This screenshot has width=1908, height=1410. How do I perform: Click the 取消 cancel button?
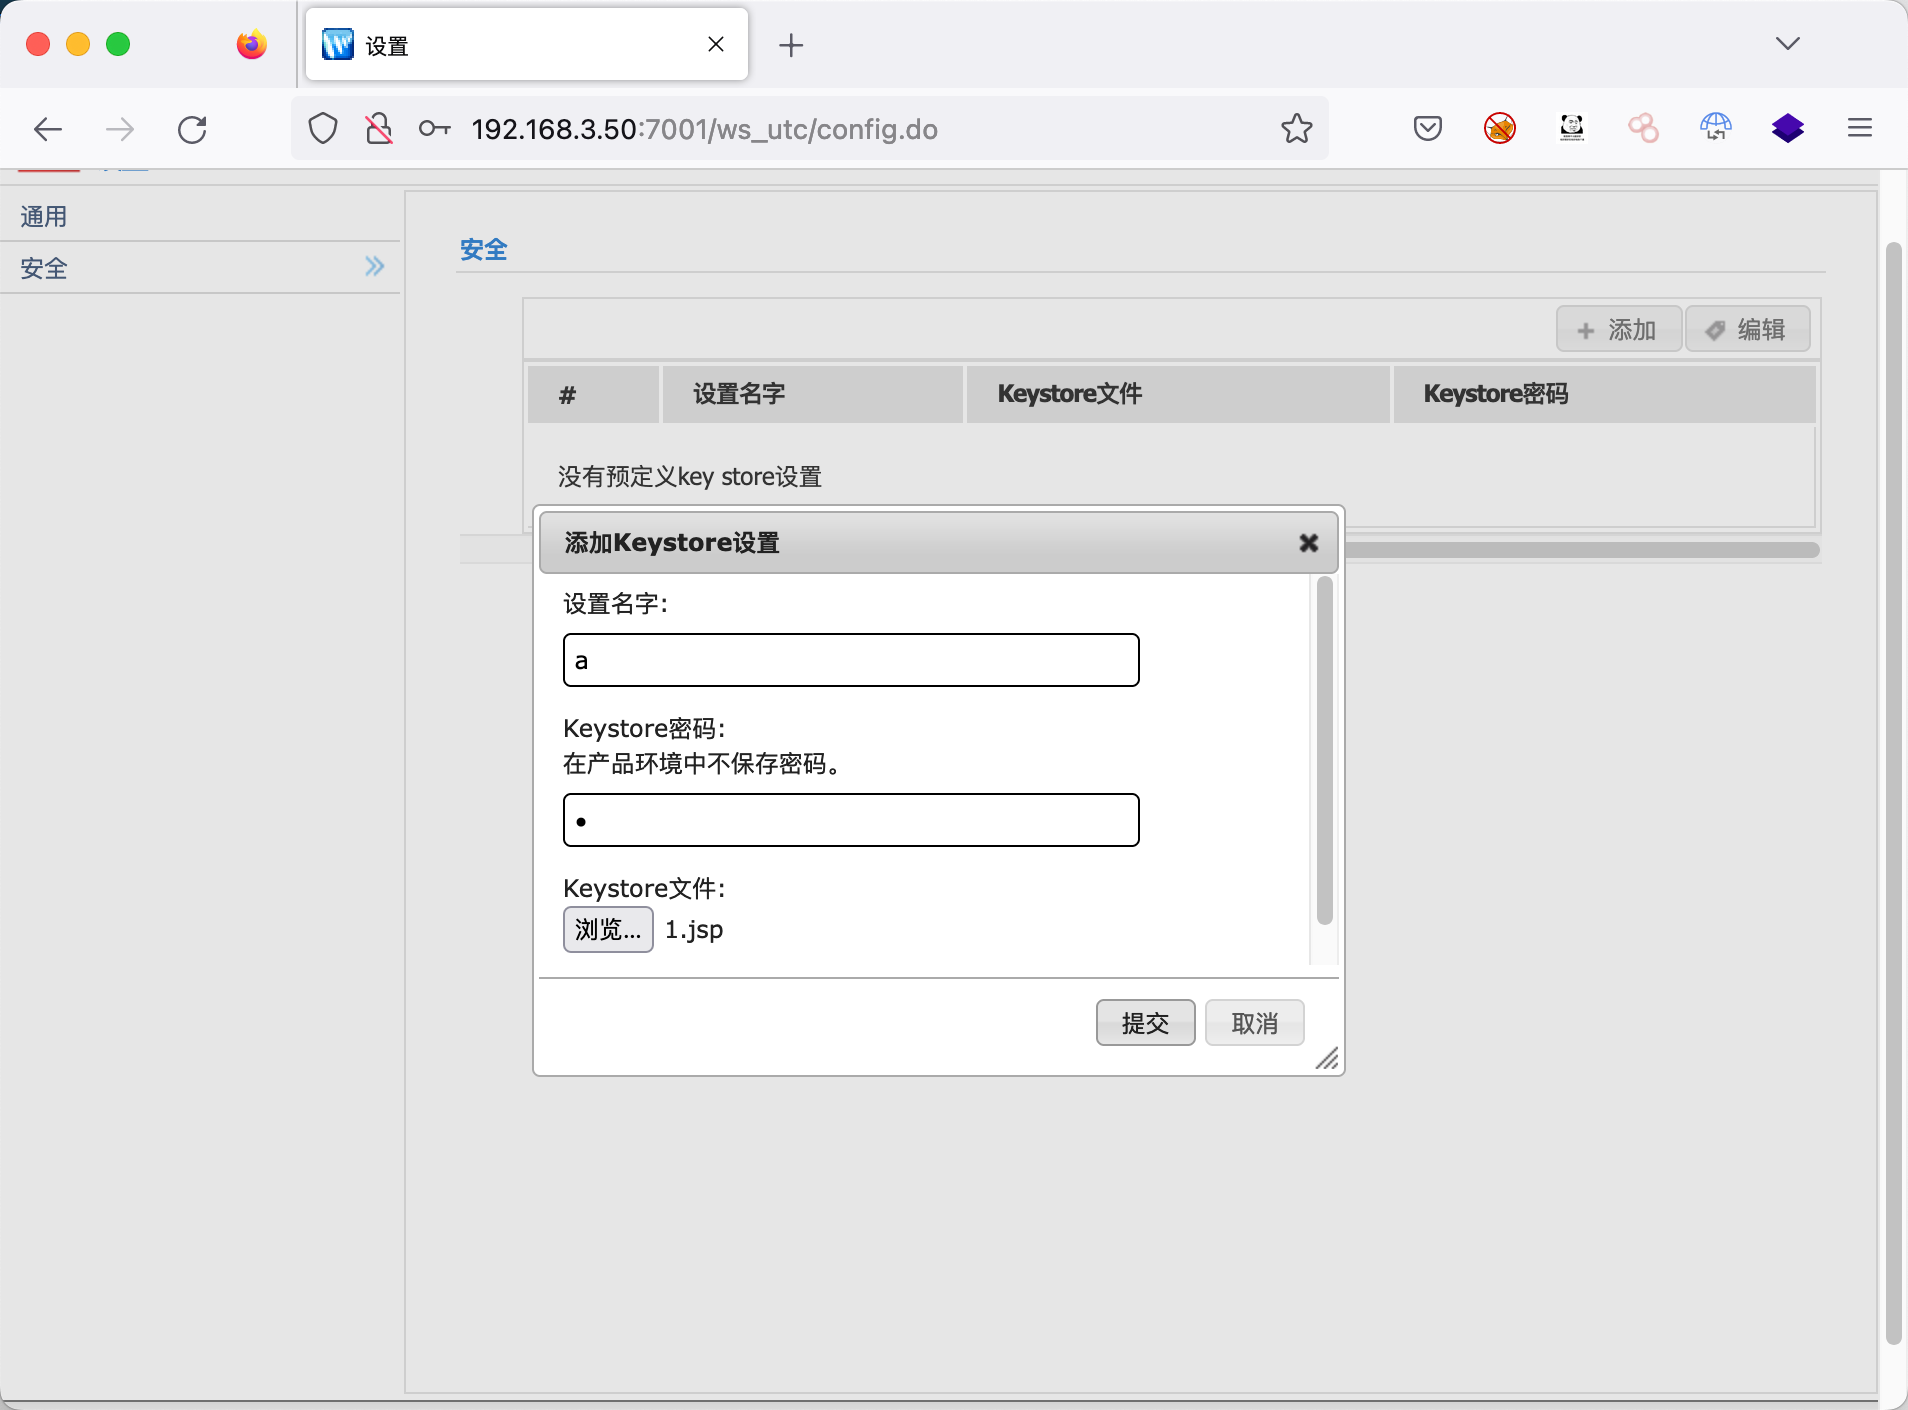[x=1254, y=1023]
